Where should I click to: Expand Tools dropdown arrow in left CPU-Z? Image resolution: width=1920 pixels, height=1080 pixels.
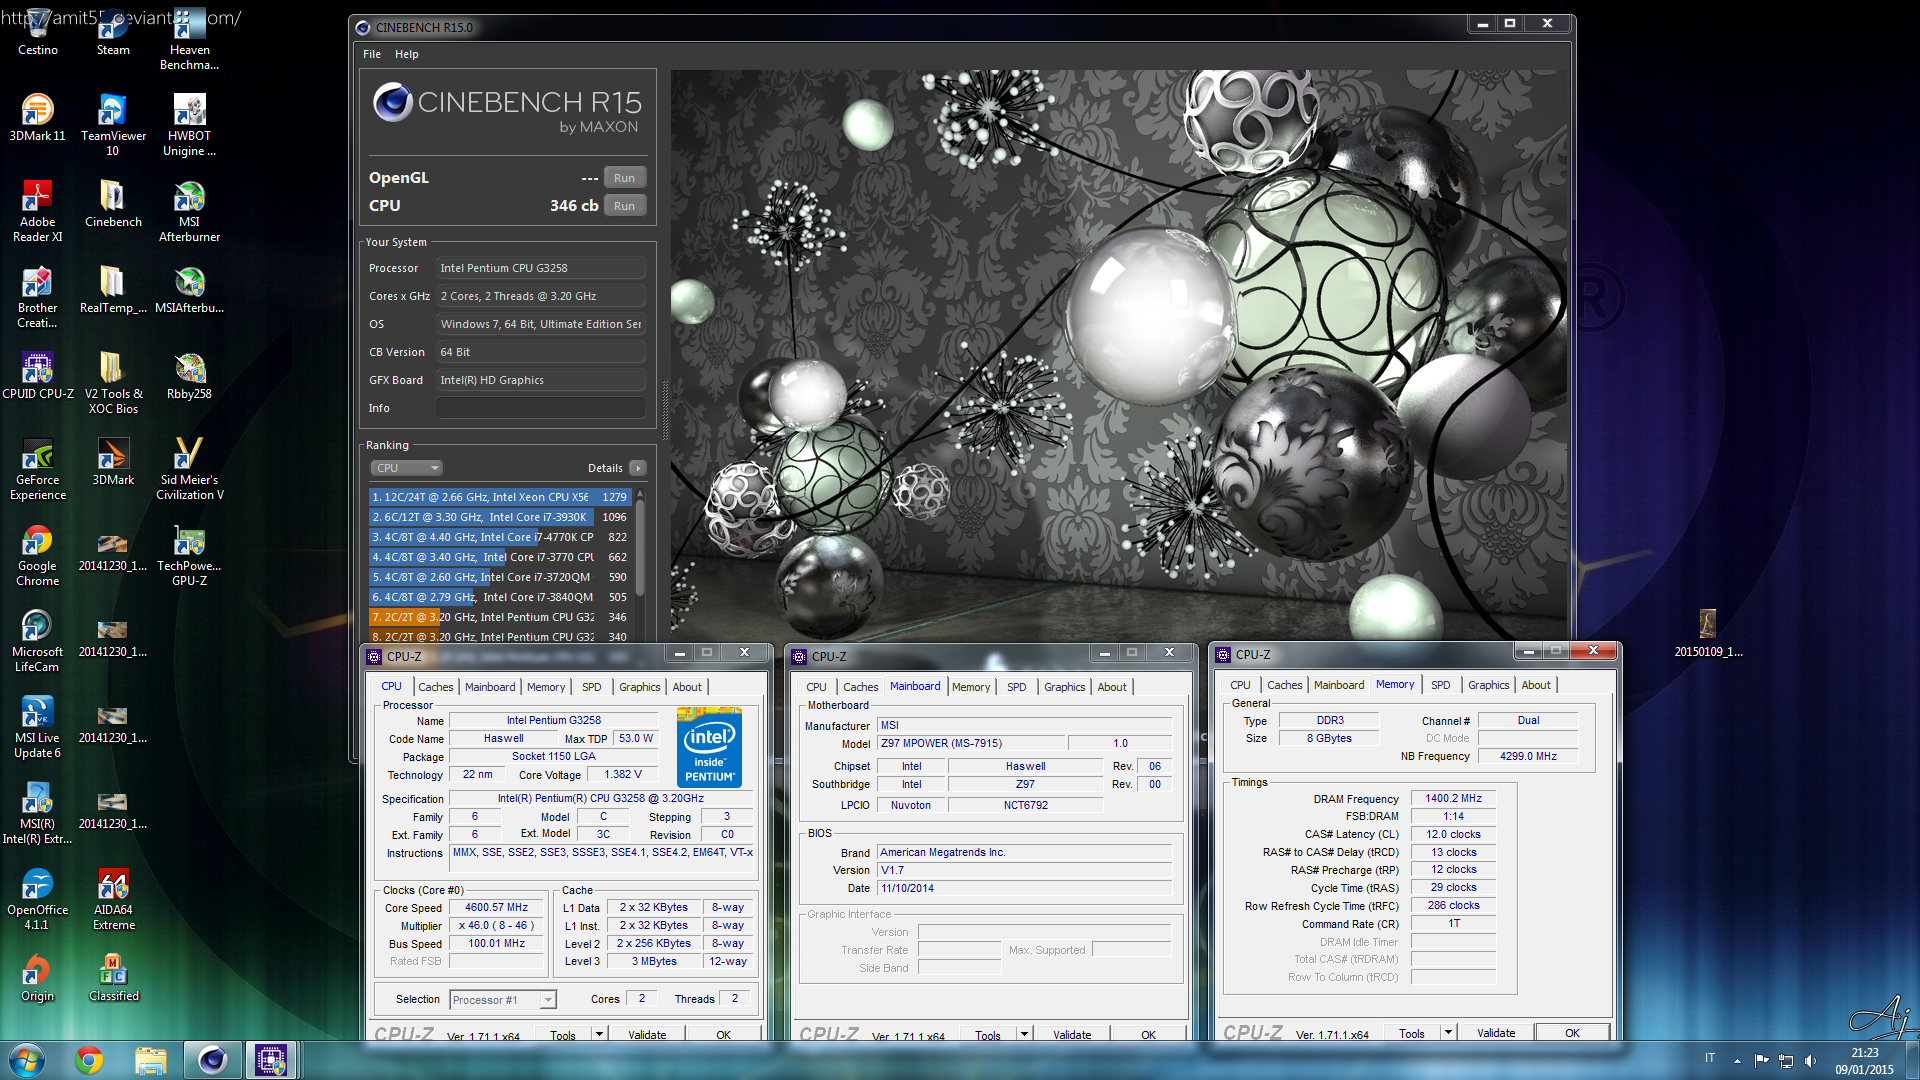(x=599, y=1034)
